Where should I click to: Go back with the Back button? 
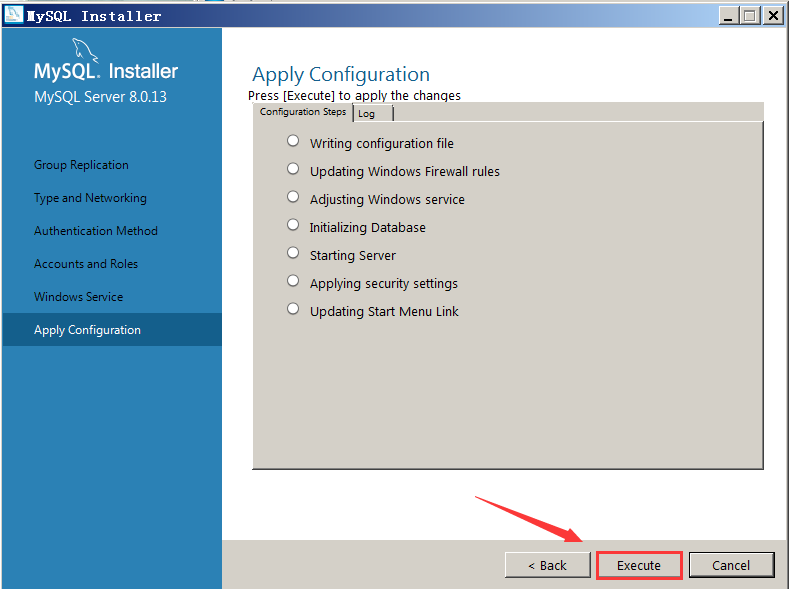click(x=547, y=565)
